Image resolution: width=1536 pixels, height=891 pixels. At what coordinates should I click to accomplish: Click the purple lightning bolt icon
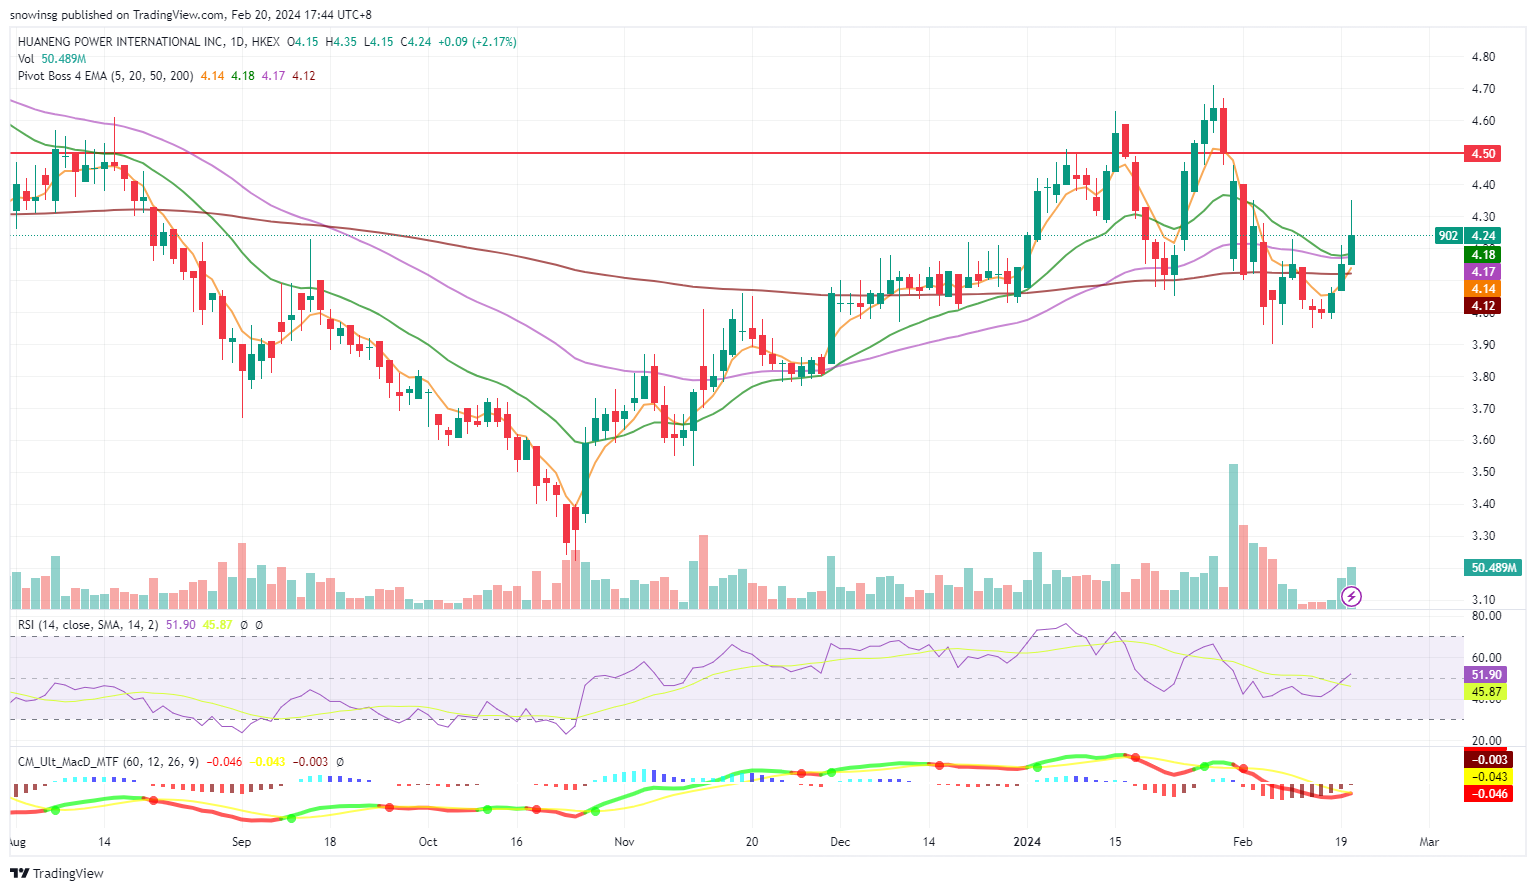coord(1351,597)
